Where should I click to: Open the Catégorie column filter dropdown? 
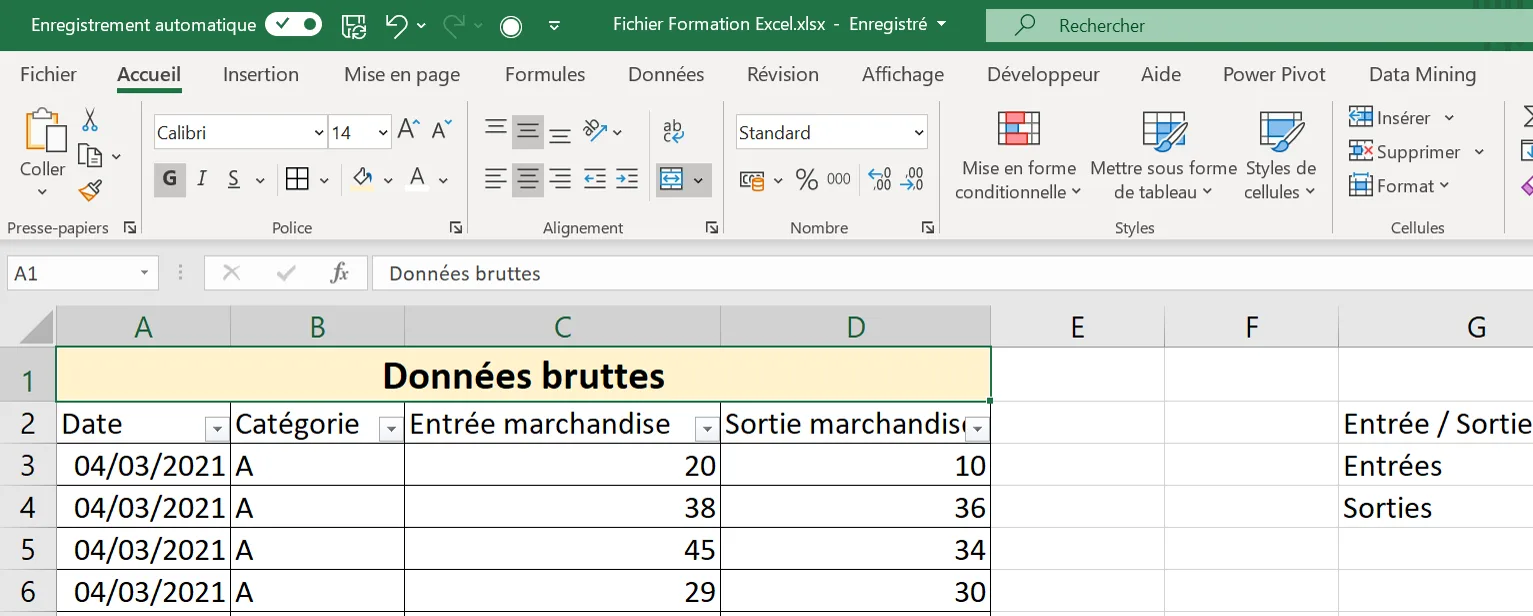(x=390, y=430)
